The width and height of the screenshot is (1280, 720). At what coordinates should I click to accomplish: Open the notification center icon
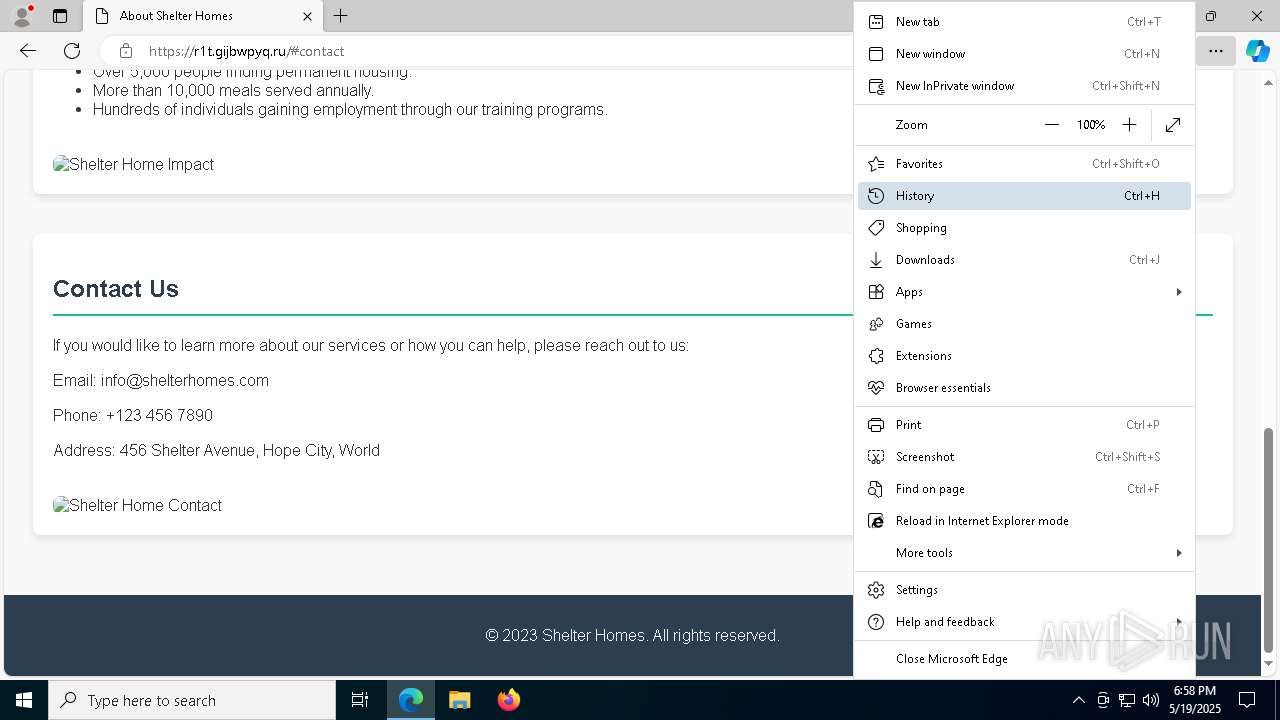1247,700
